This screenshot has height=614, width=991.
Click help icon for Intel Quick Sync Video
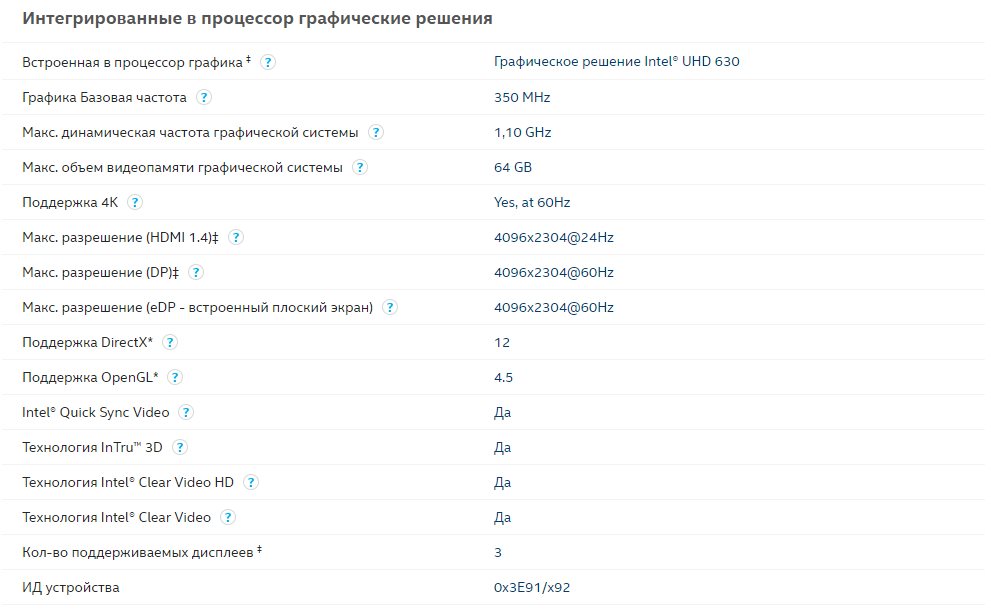pyautogui.click(x=186, y=412)
